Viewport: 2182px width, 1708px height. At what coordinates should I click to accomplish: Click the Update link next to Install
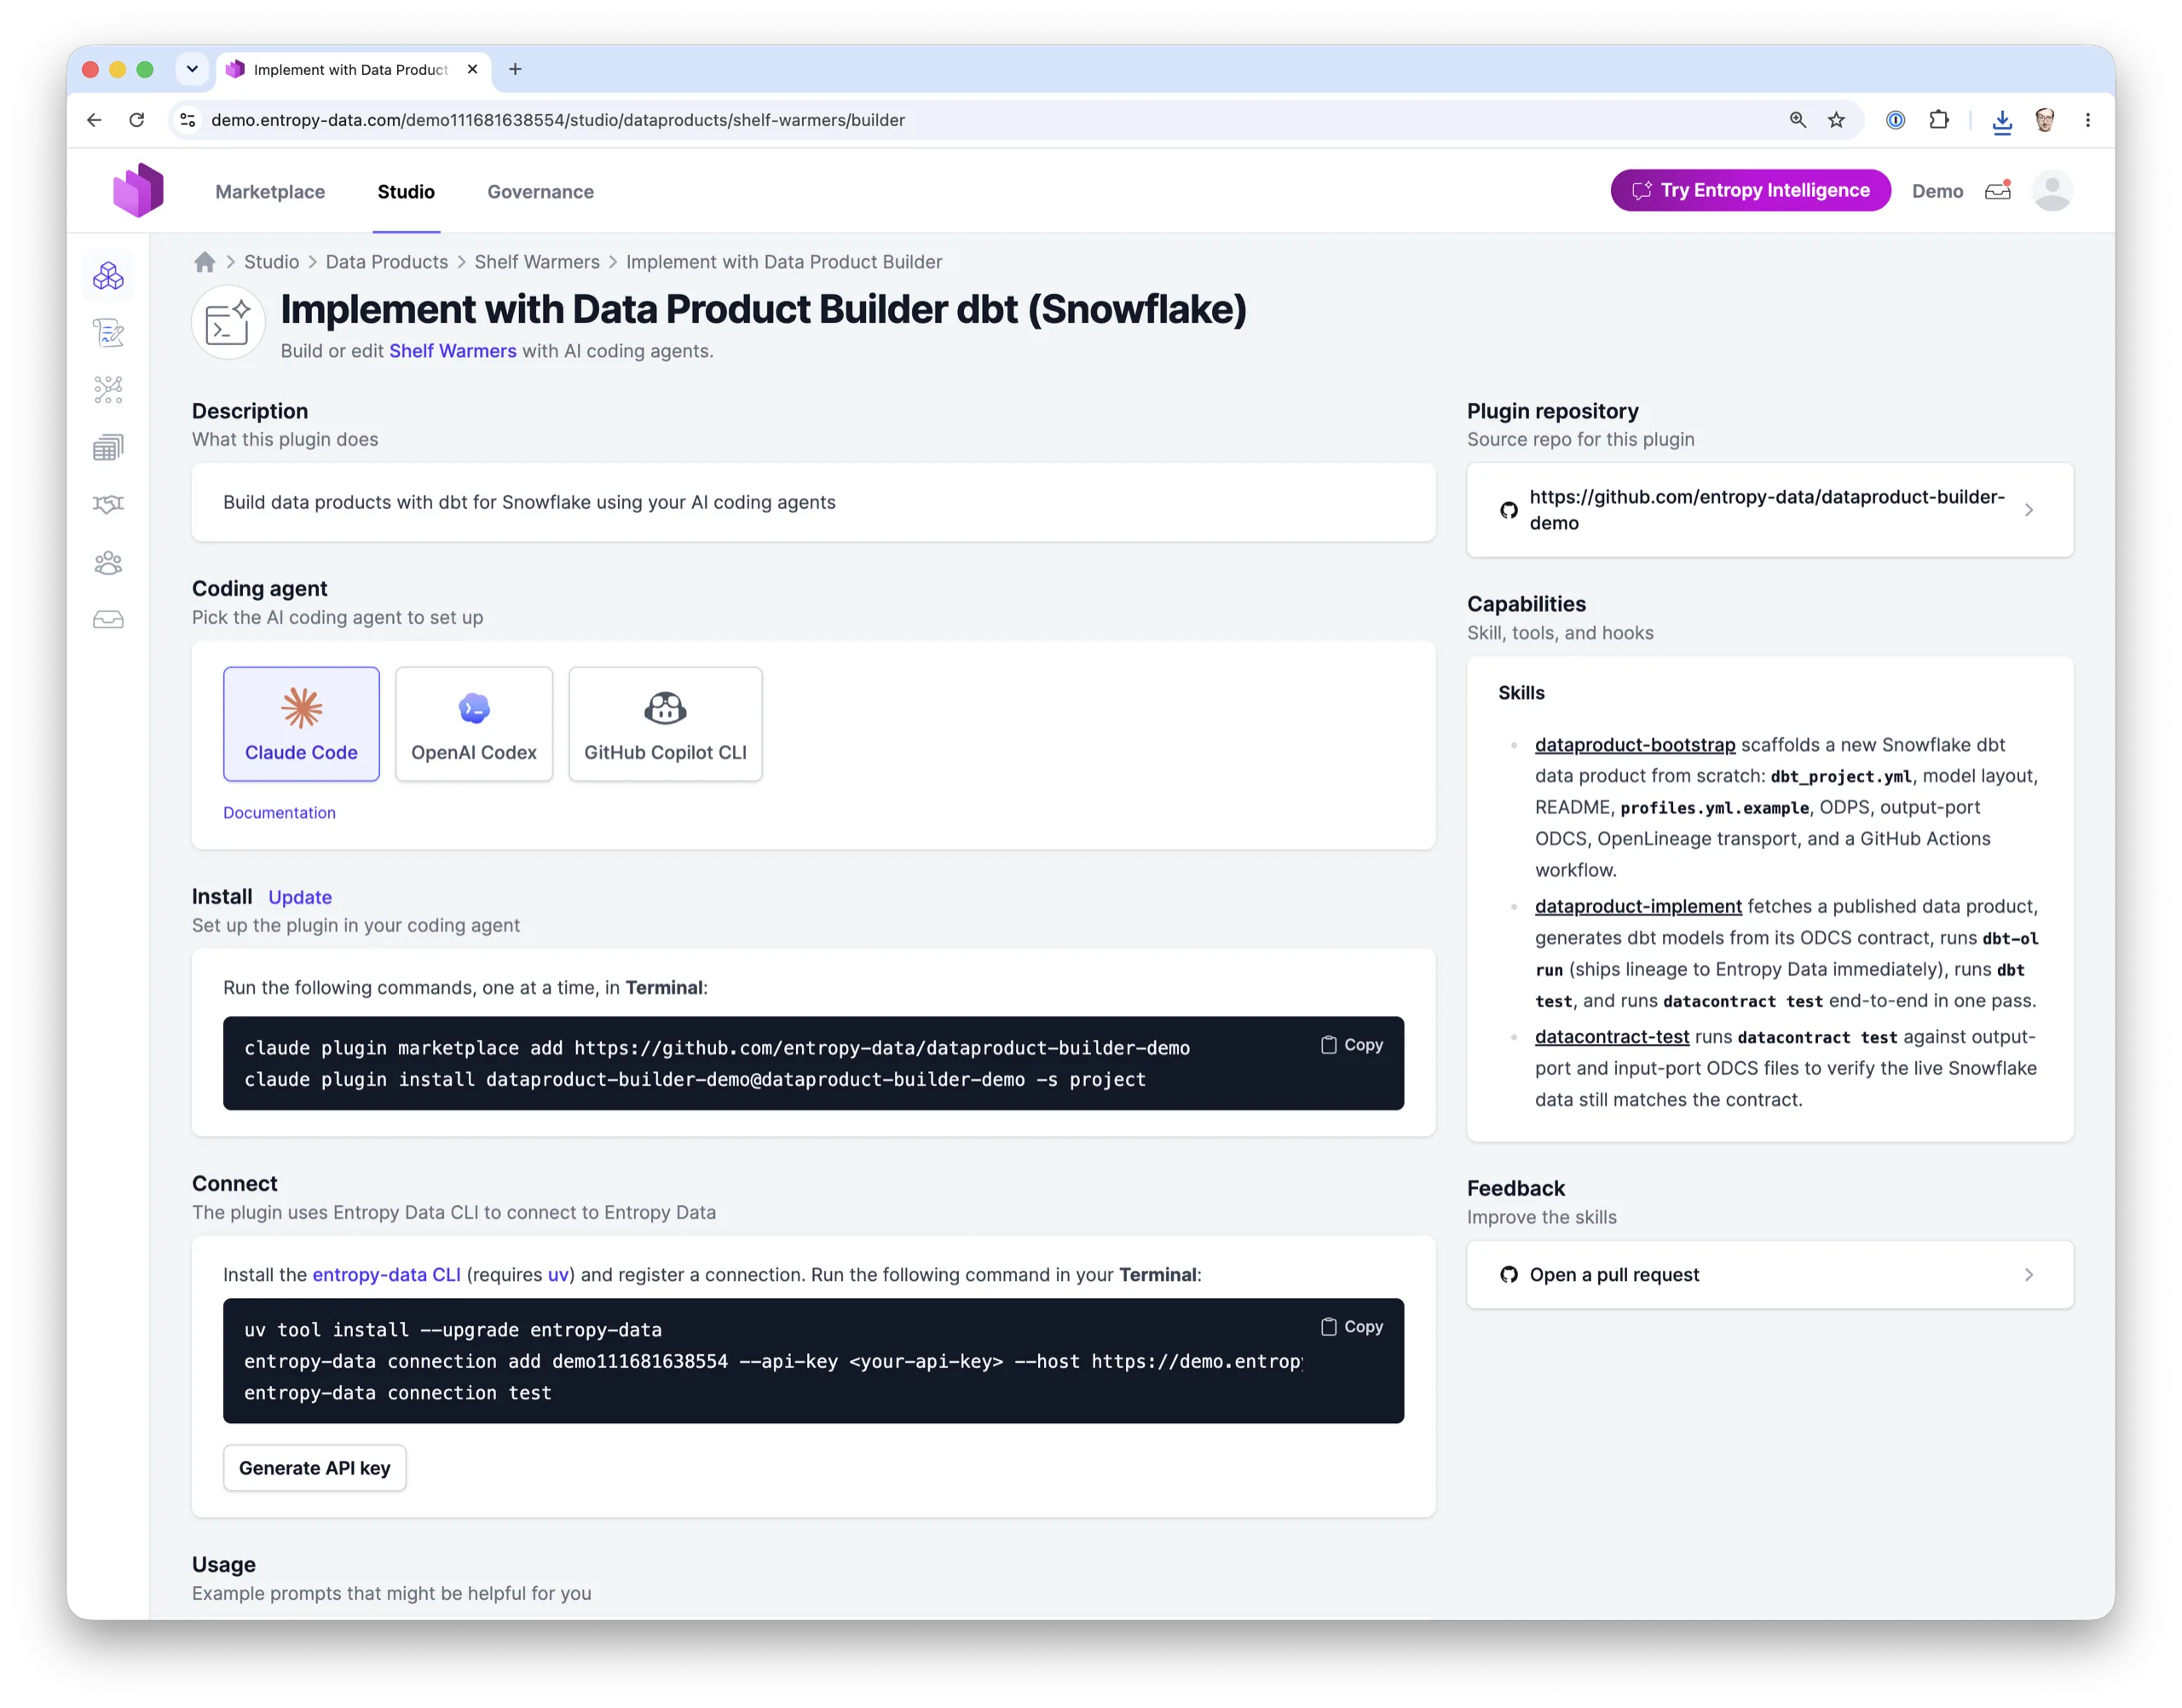click(x=300, y=897)
